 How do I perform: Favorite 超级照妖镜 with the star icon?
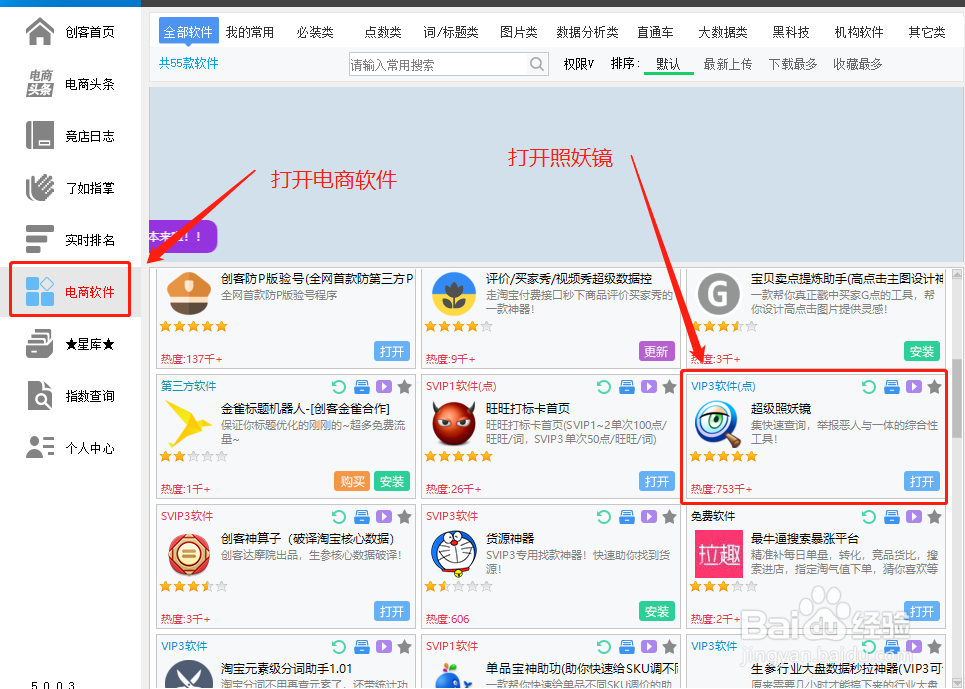coord(934,386)
